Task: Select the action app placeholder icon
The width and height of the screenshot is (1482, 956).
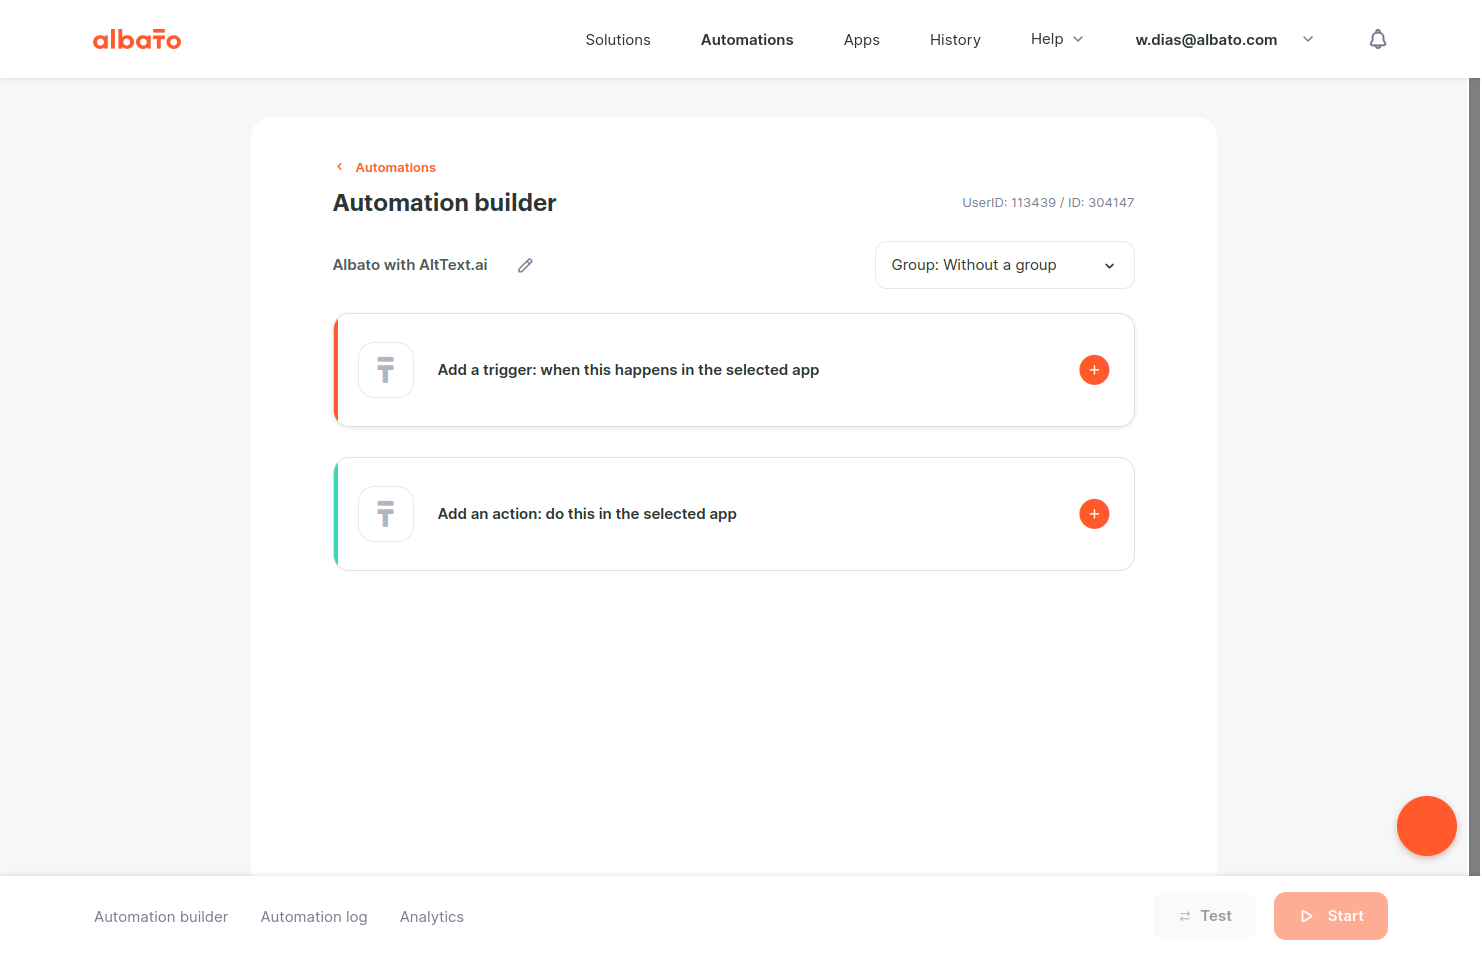Action: tap(386, 514)
